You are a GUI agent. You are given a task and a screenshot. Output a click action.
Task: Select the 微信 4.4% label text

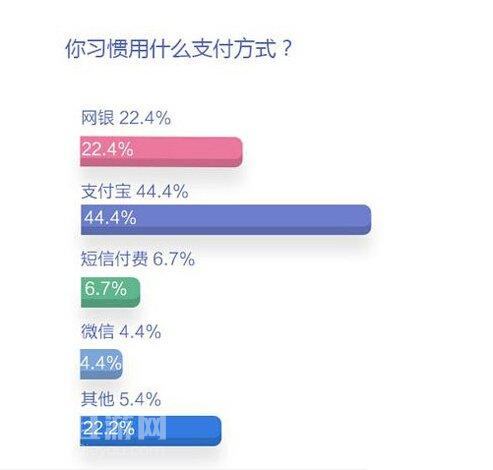tap(121, 332)
